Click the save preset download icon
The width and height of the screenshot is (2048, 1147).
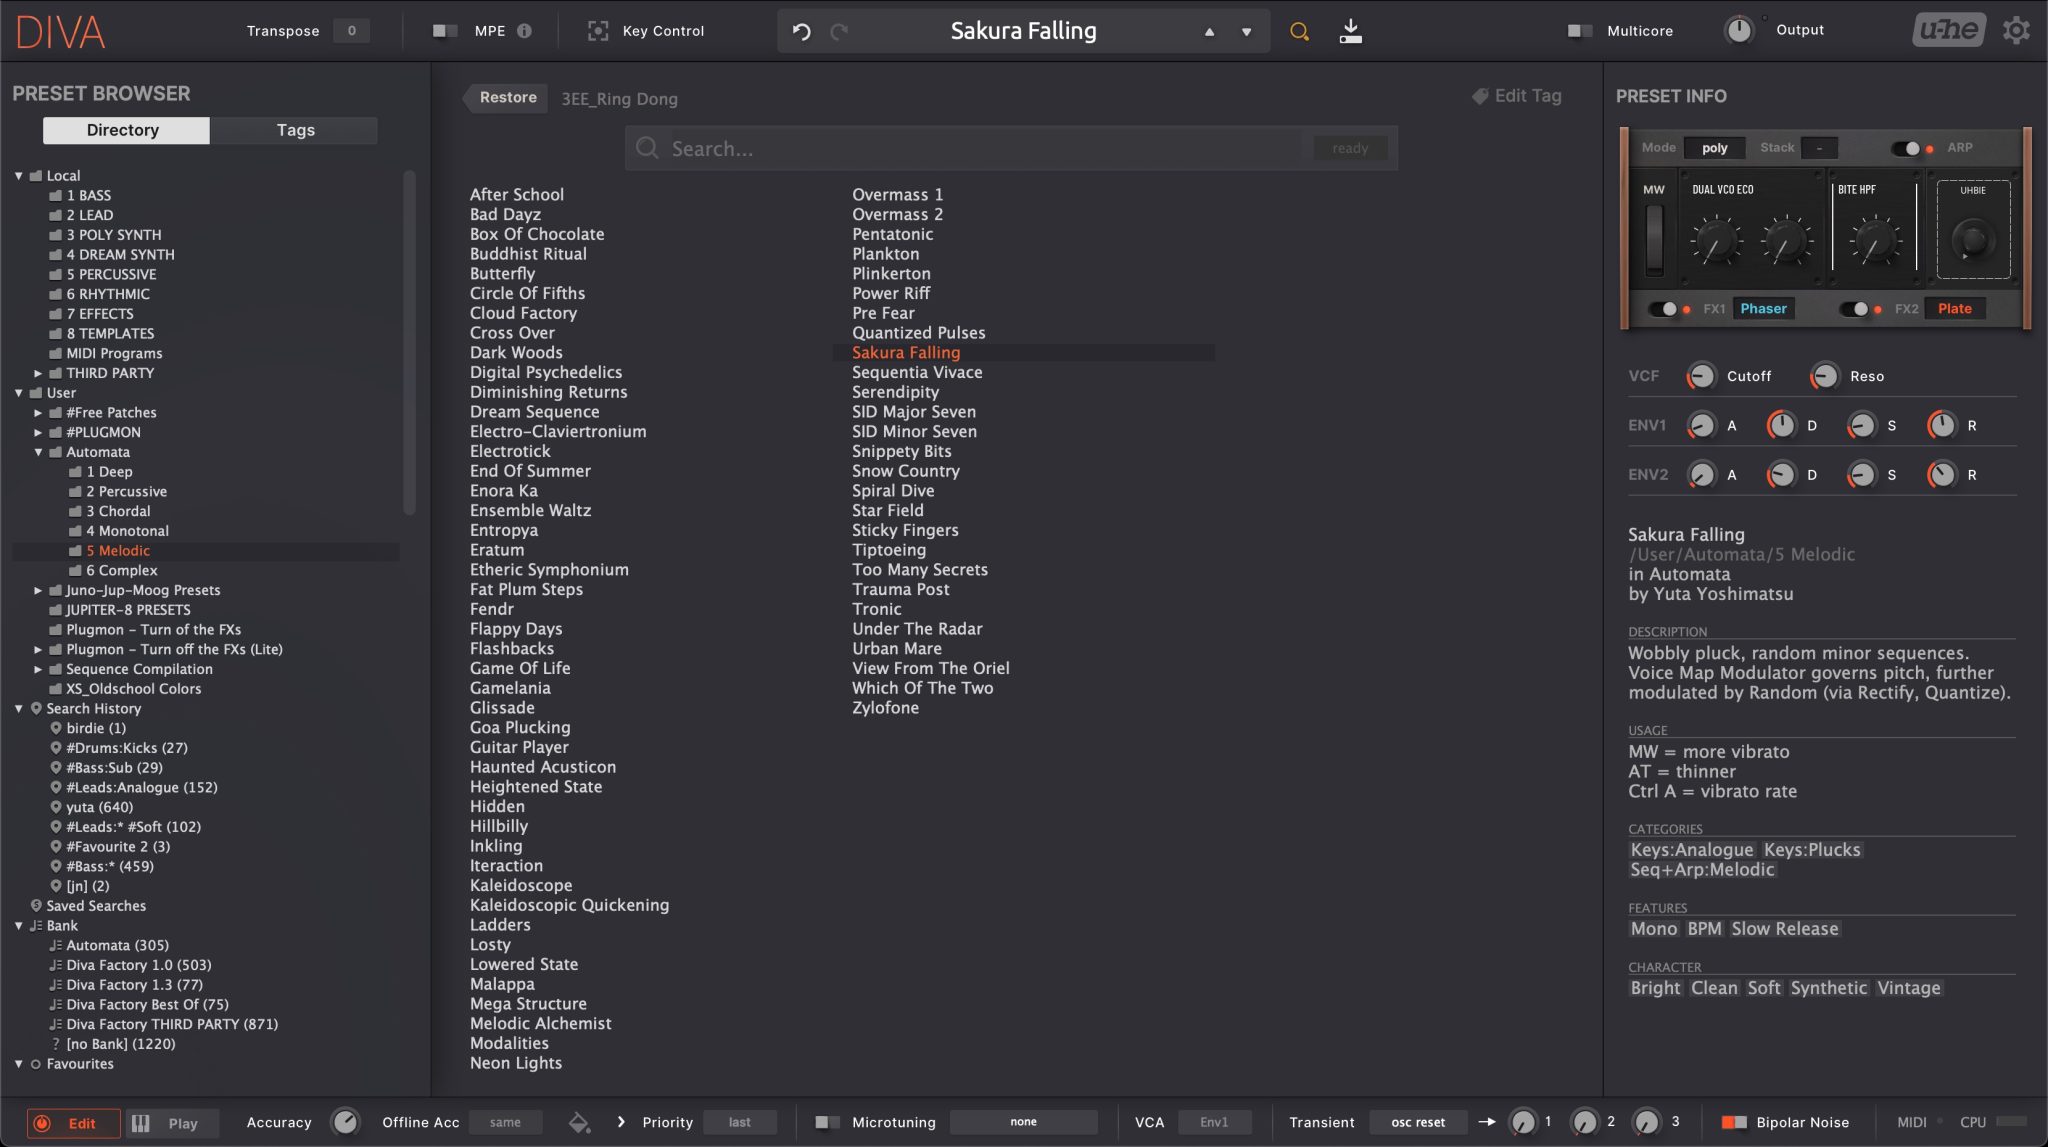(1350, 31)
